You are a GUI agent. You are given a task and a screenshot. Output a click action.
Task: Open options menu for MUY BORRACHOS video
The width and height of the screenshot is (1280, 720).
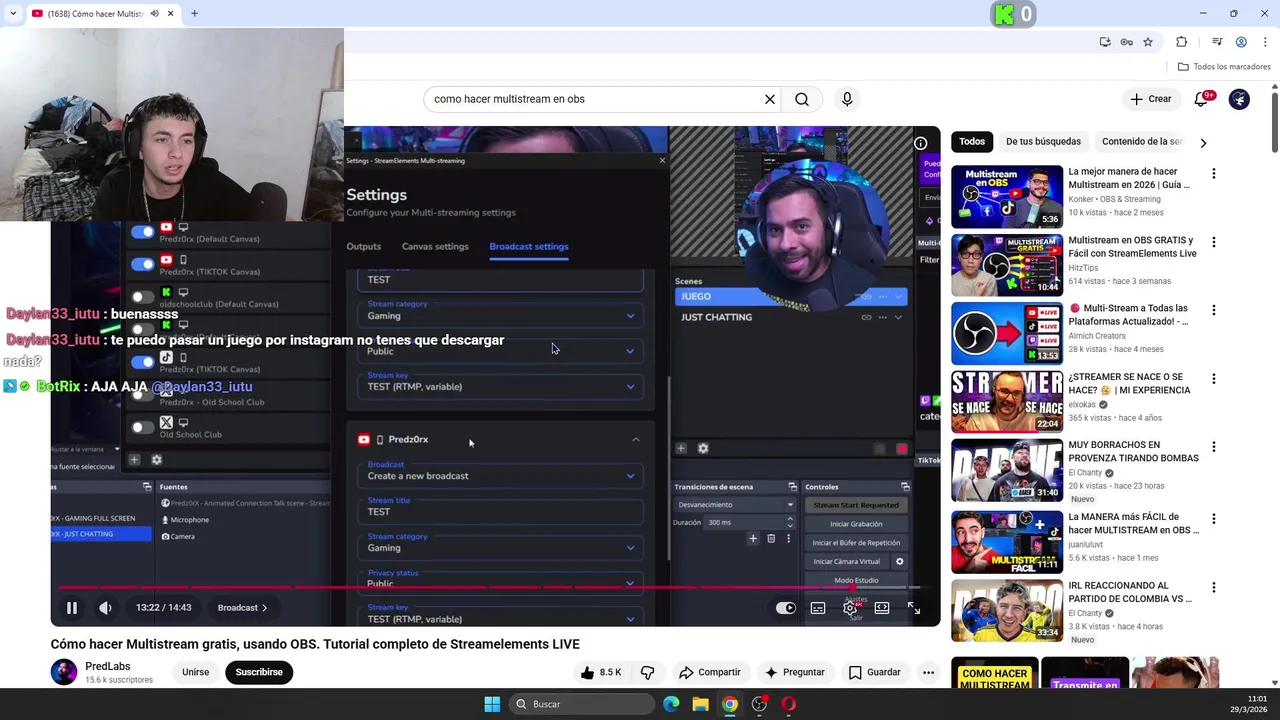(x=1214, y=447)
